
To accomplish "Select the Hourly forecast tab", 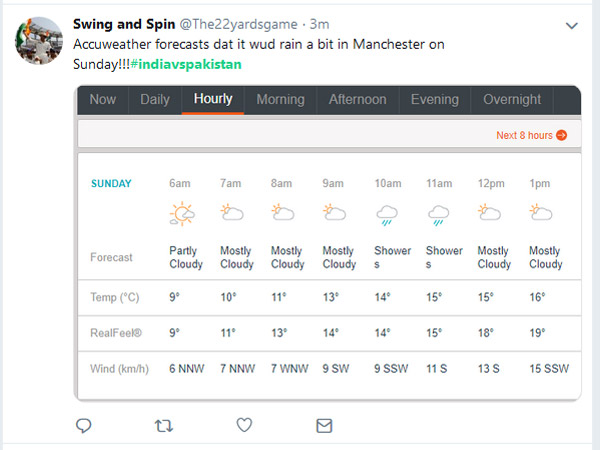I will (x=213, y=100).
